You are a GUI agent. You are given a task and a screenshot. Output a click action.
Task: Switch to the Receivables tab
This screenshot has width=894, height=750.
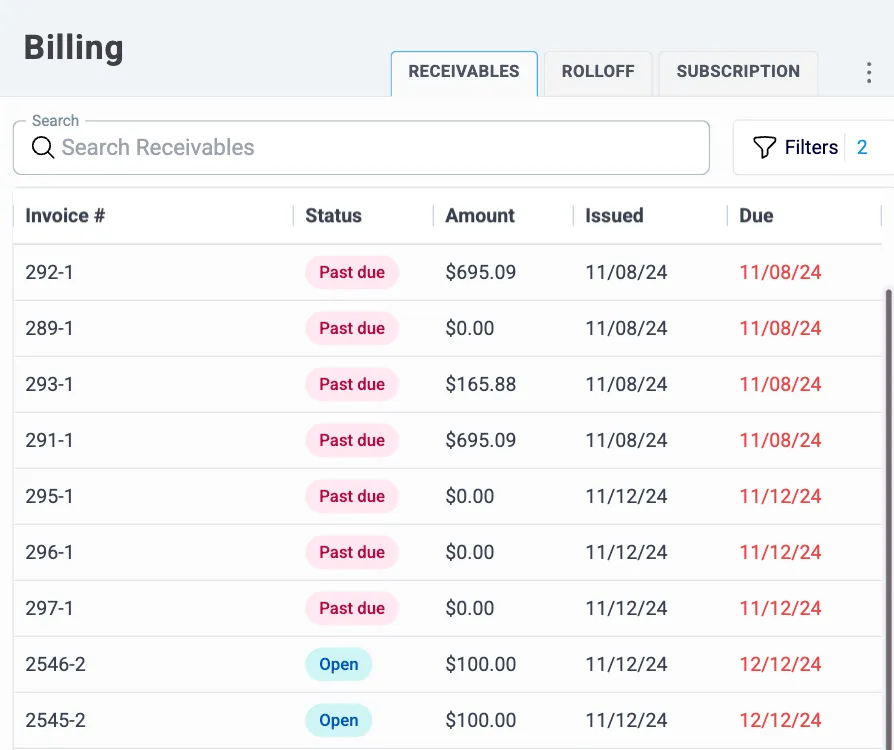(464, 72)
